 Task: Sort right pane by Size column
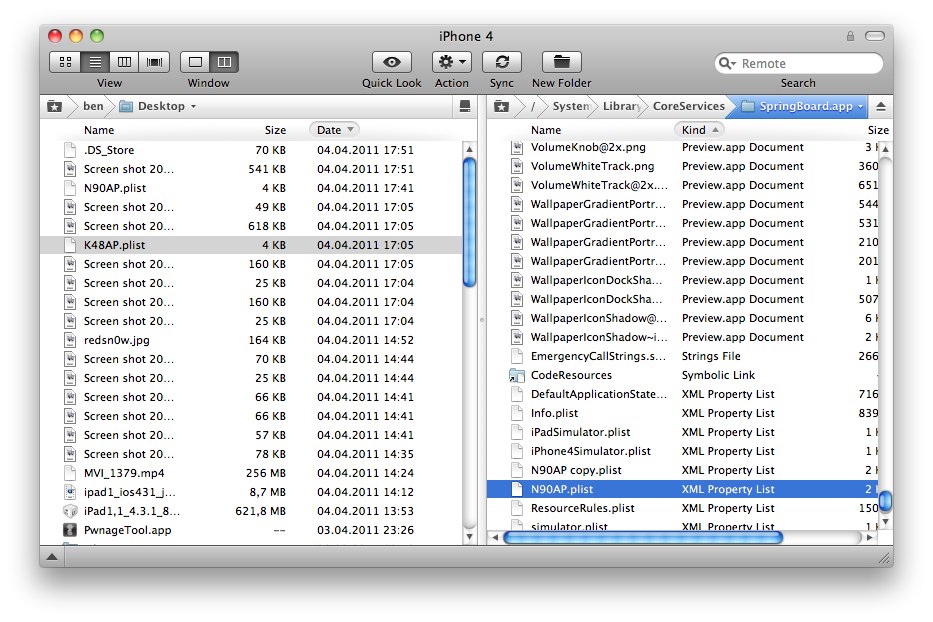point(878,130)
